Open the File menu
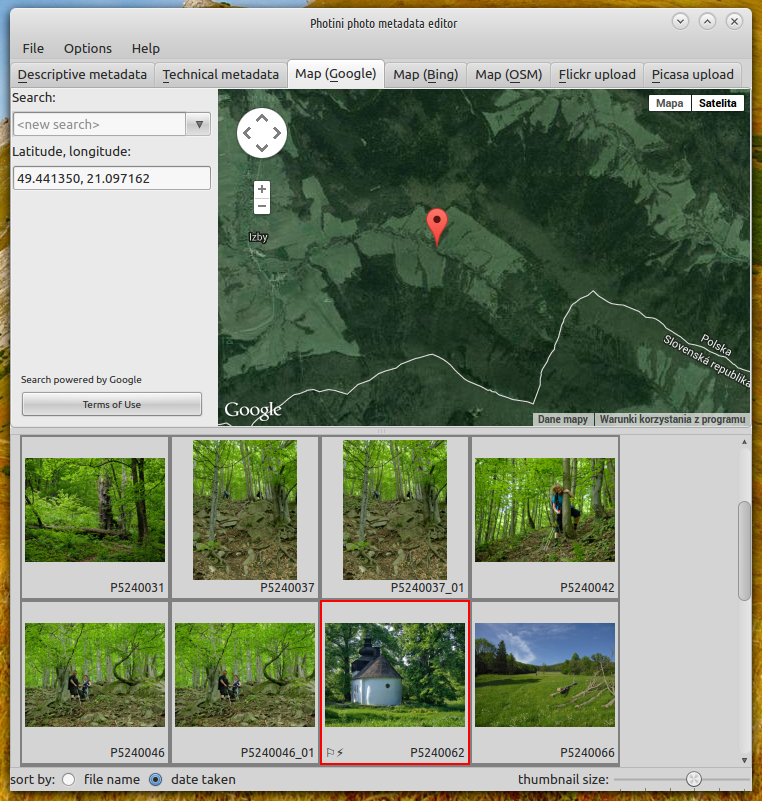Viewport: 762px width, 801px height. [33, 49]
